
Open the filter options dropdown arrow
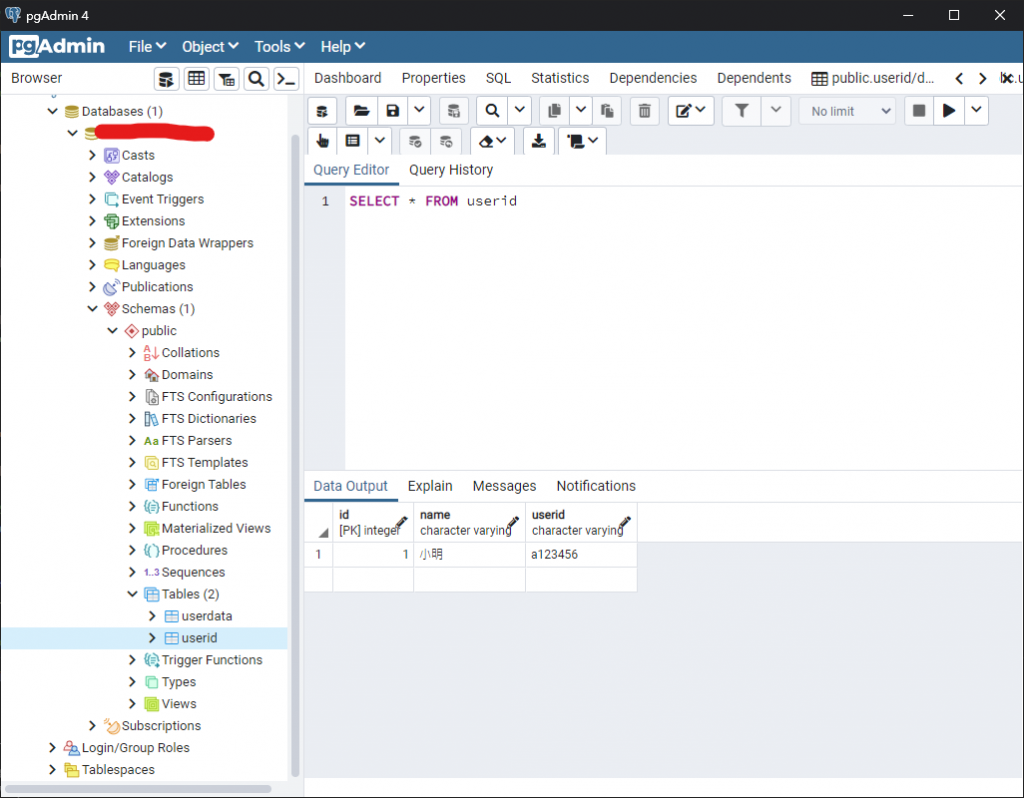click(x=776, y=111)
